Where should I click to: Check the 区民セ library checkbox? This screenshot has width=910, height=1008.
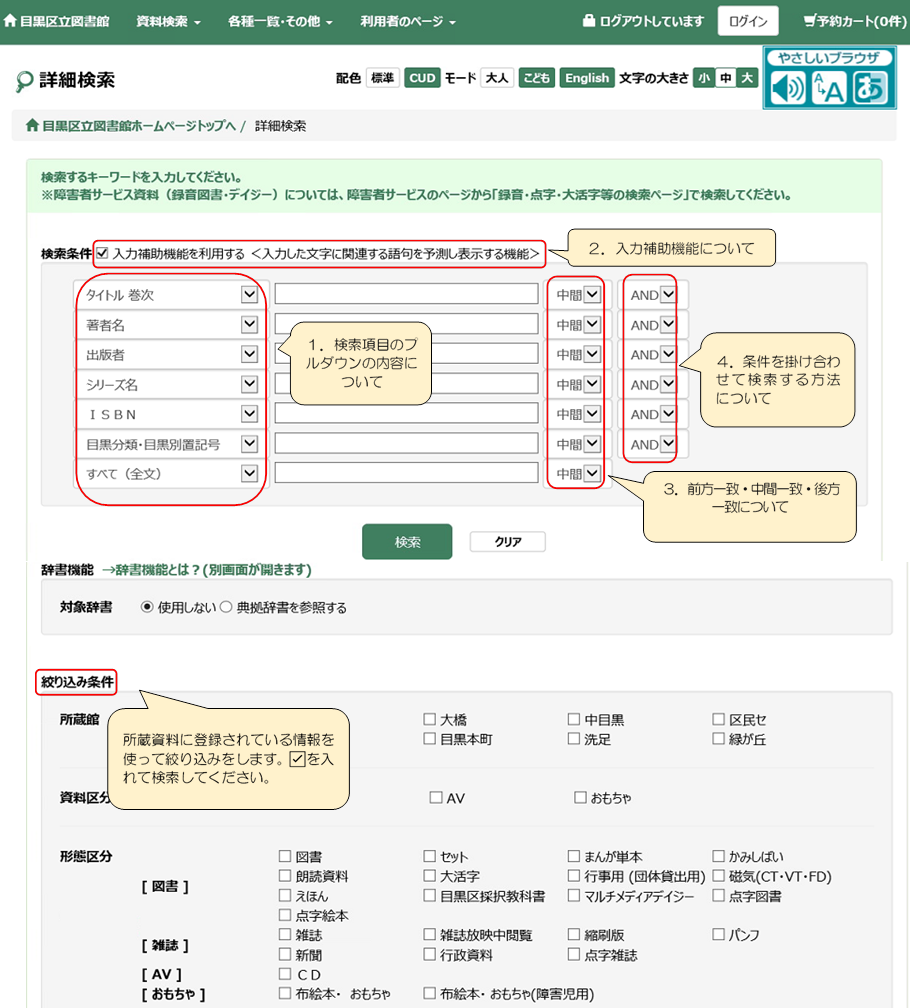tap(718, 719)
